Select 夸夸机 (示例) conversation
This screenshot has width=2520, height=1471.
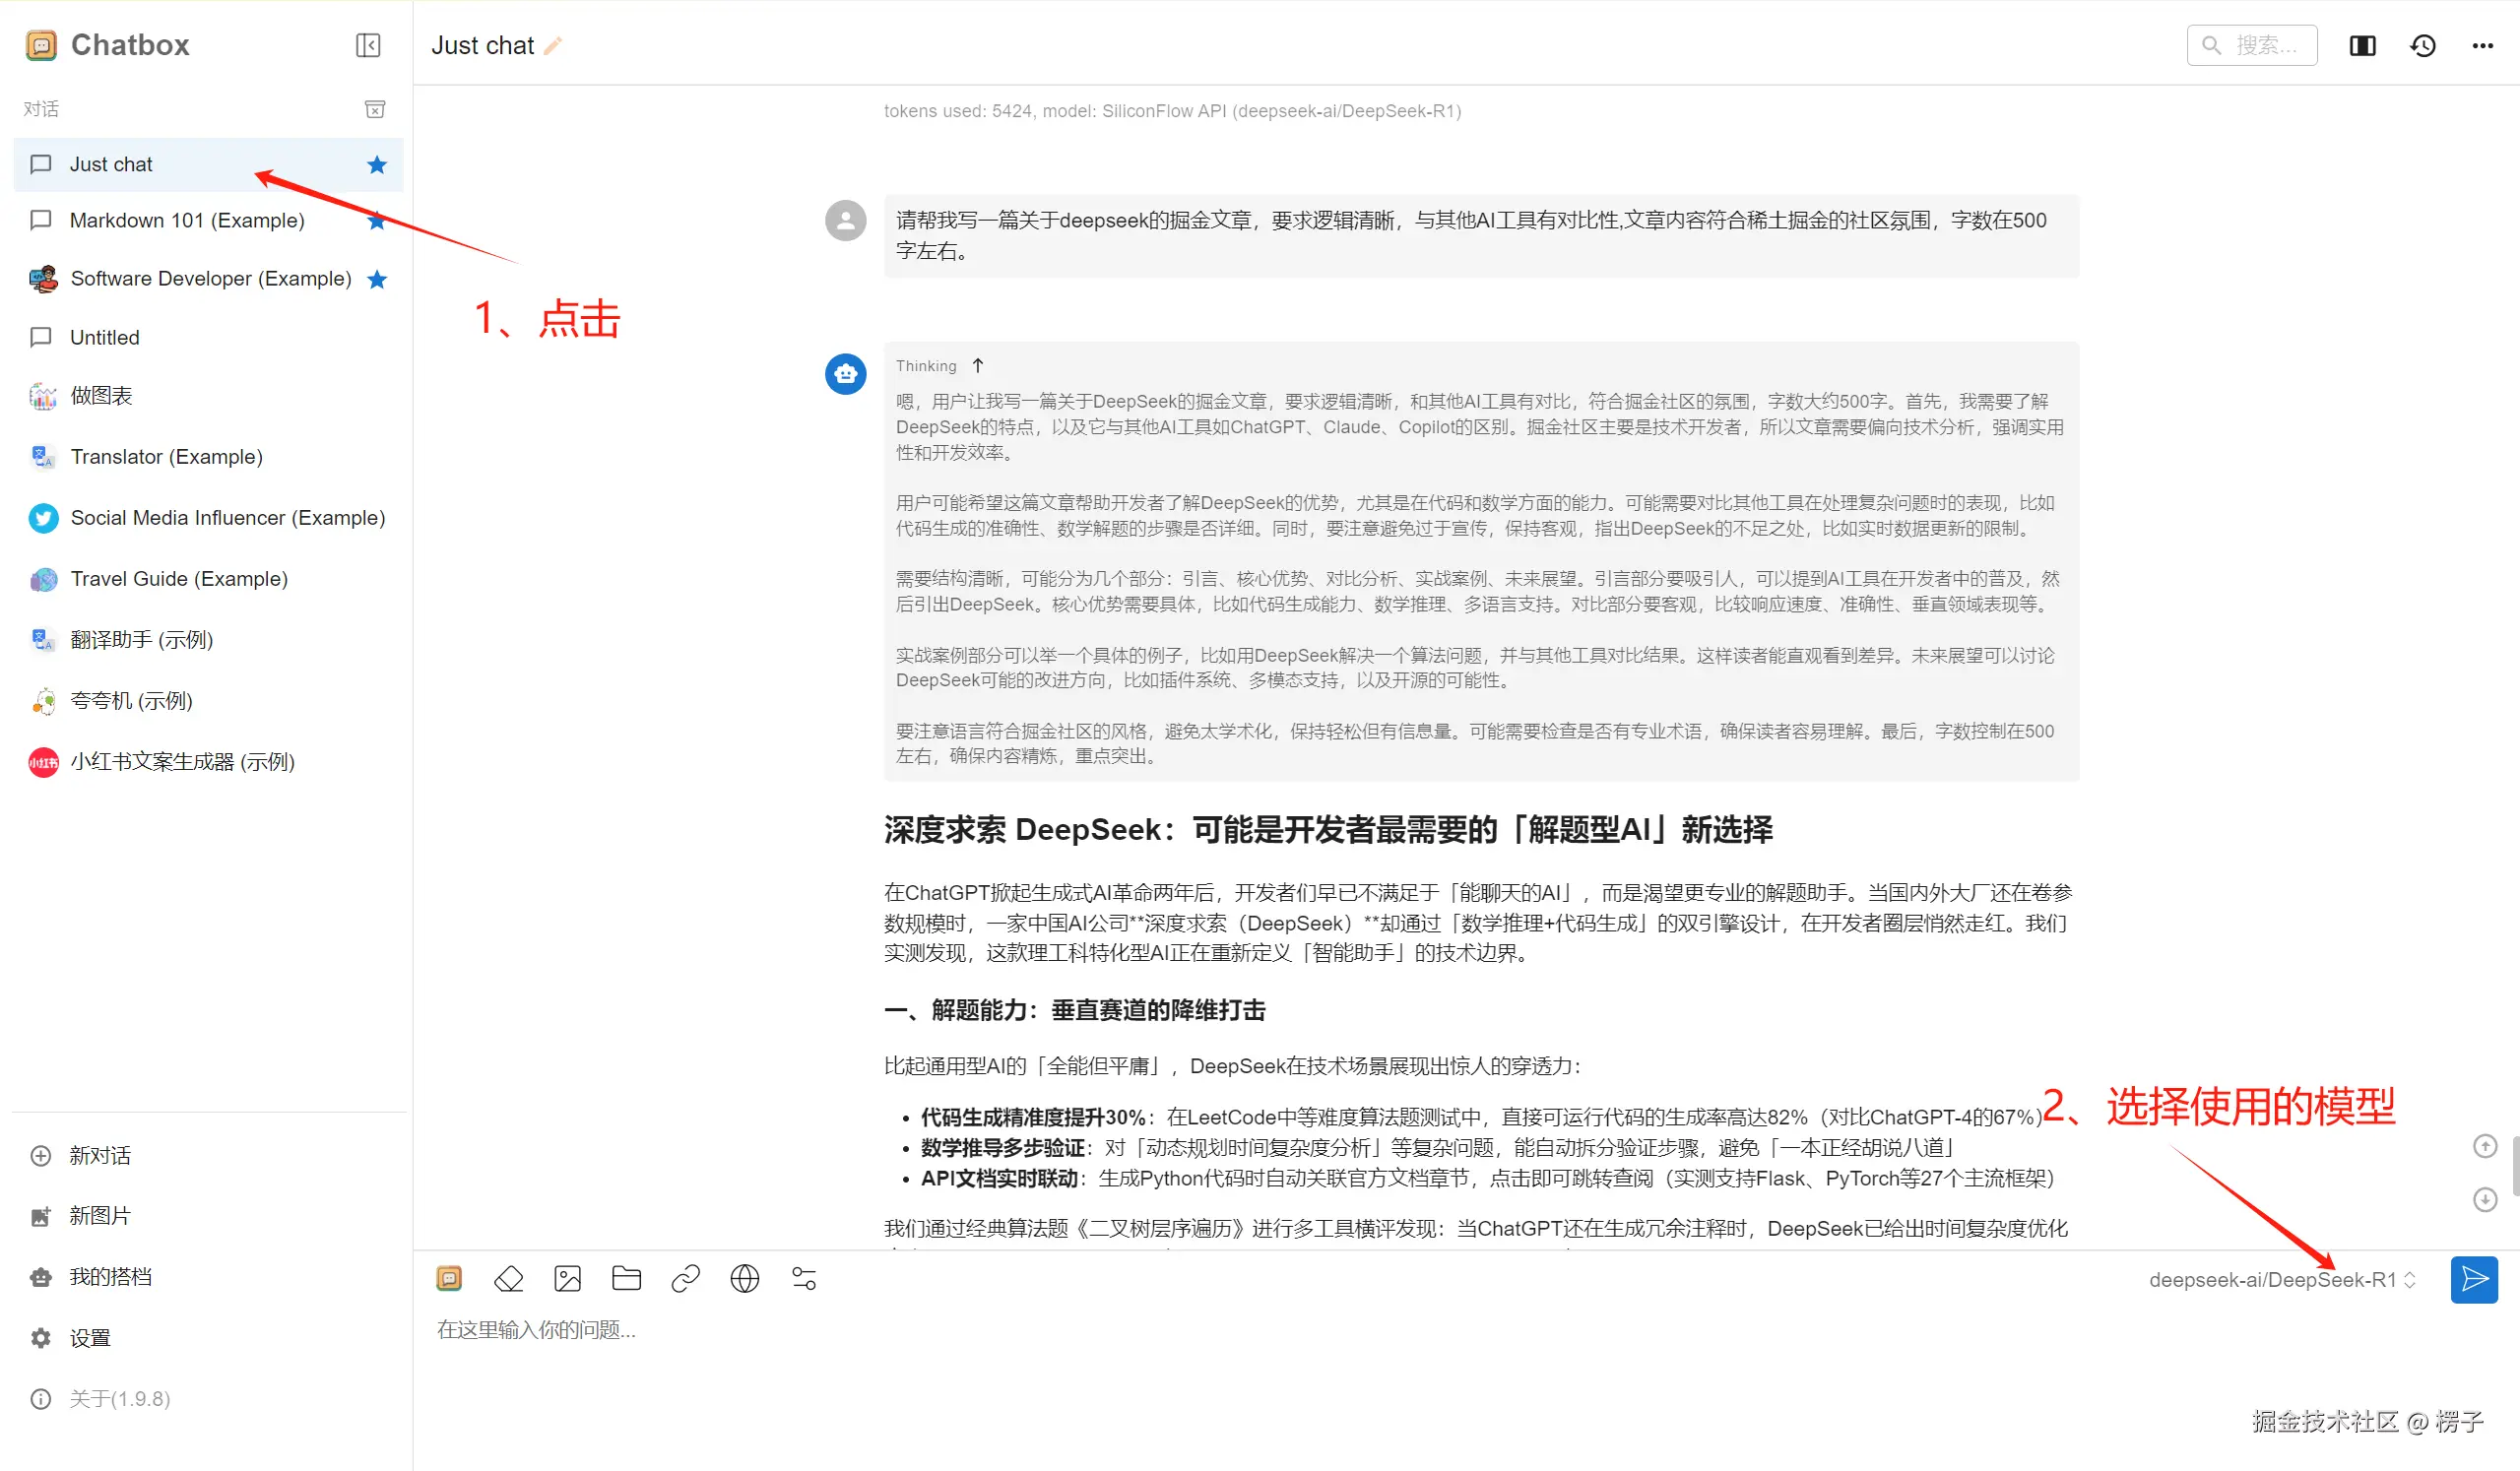[x=208, y=701]
